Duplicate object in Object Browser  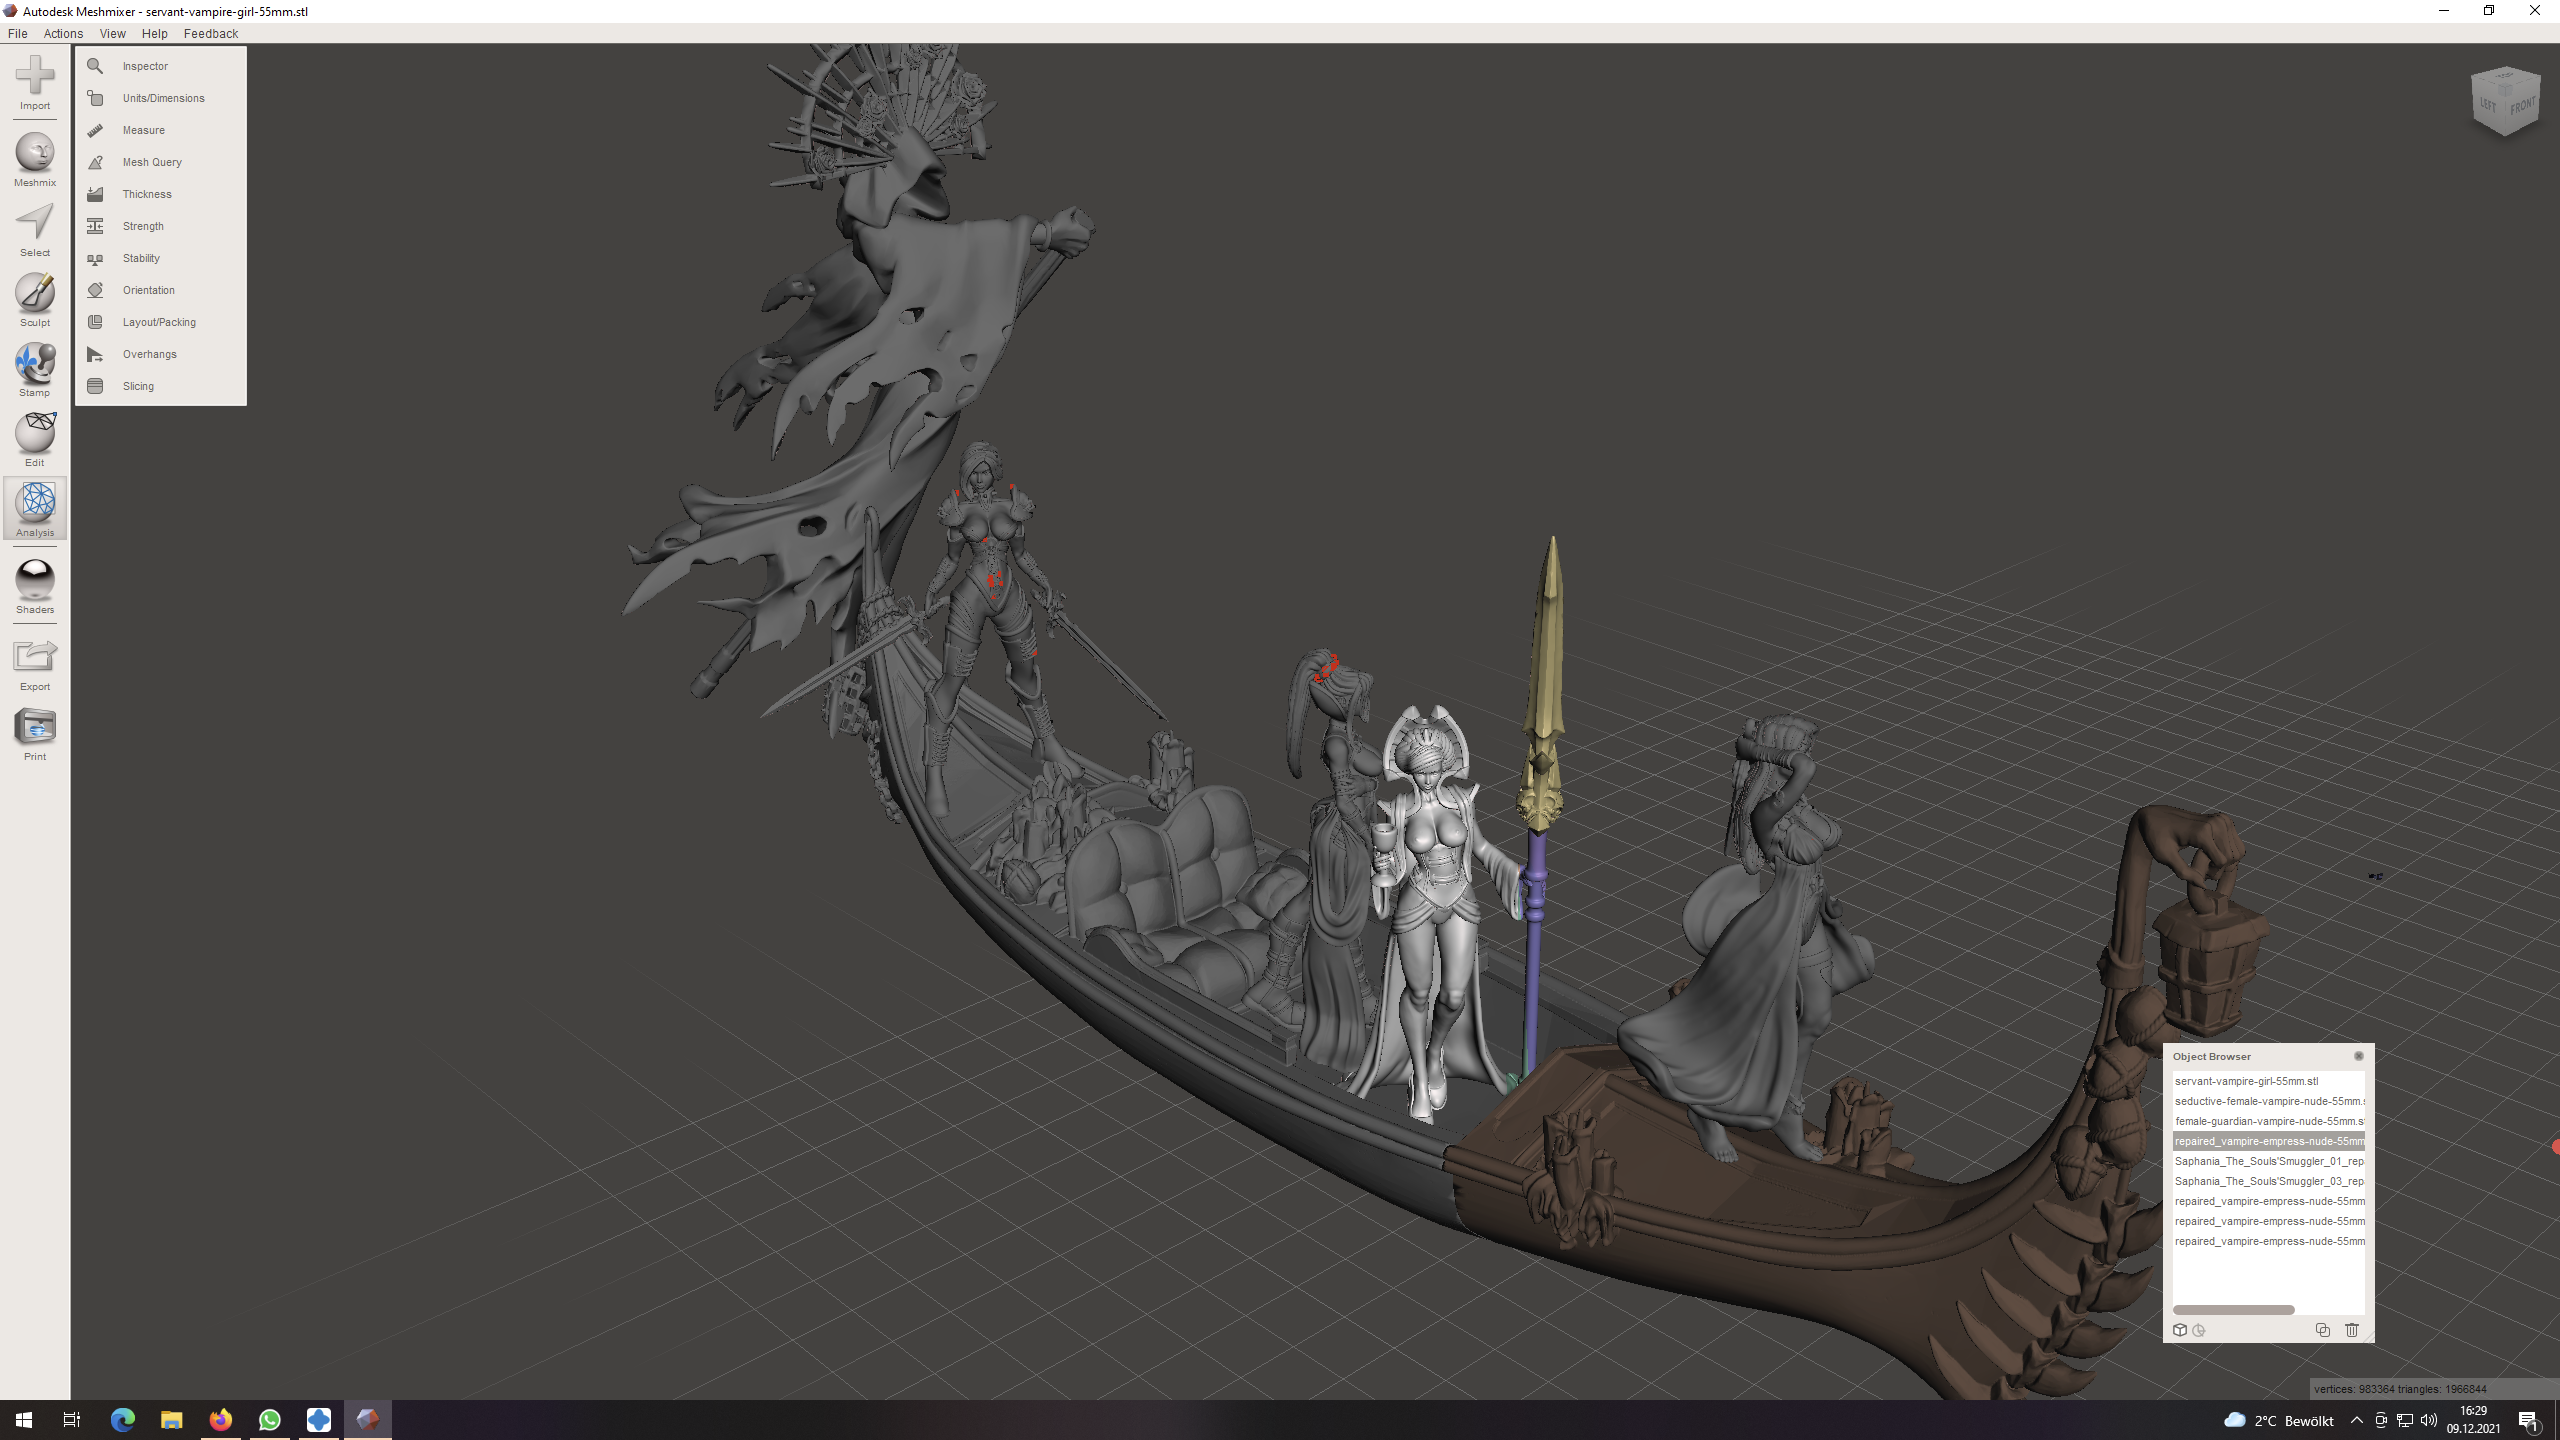[2322, 1330]
